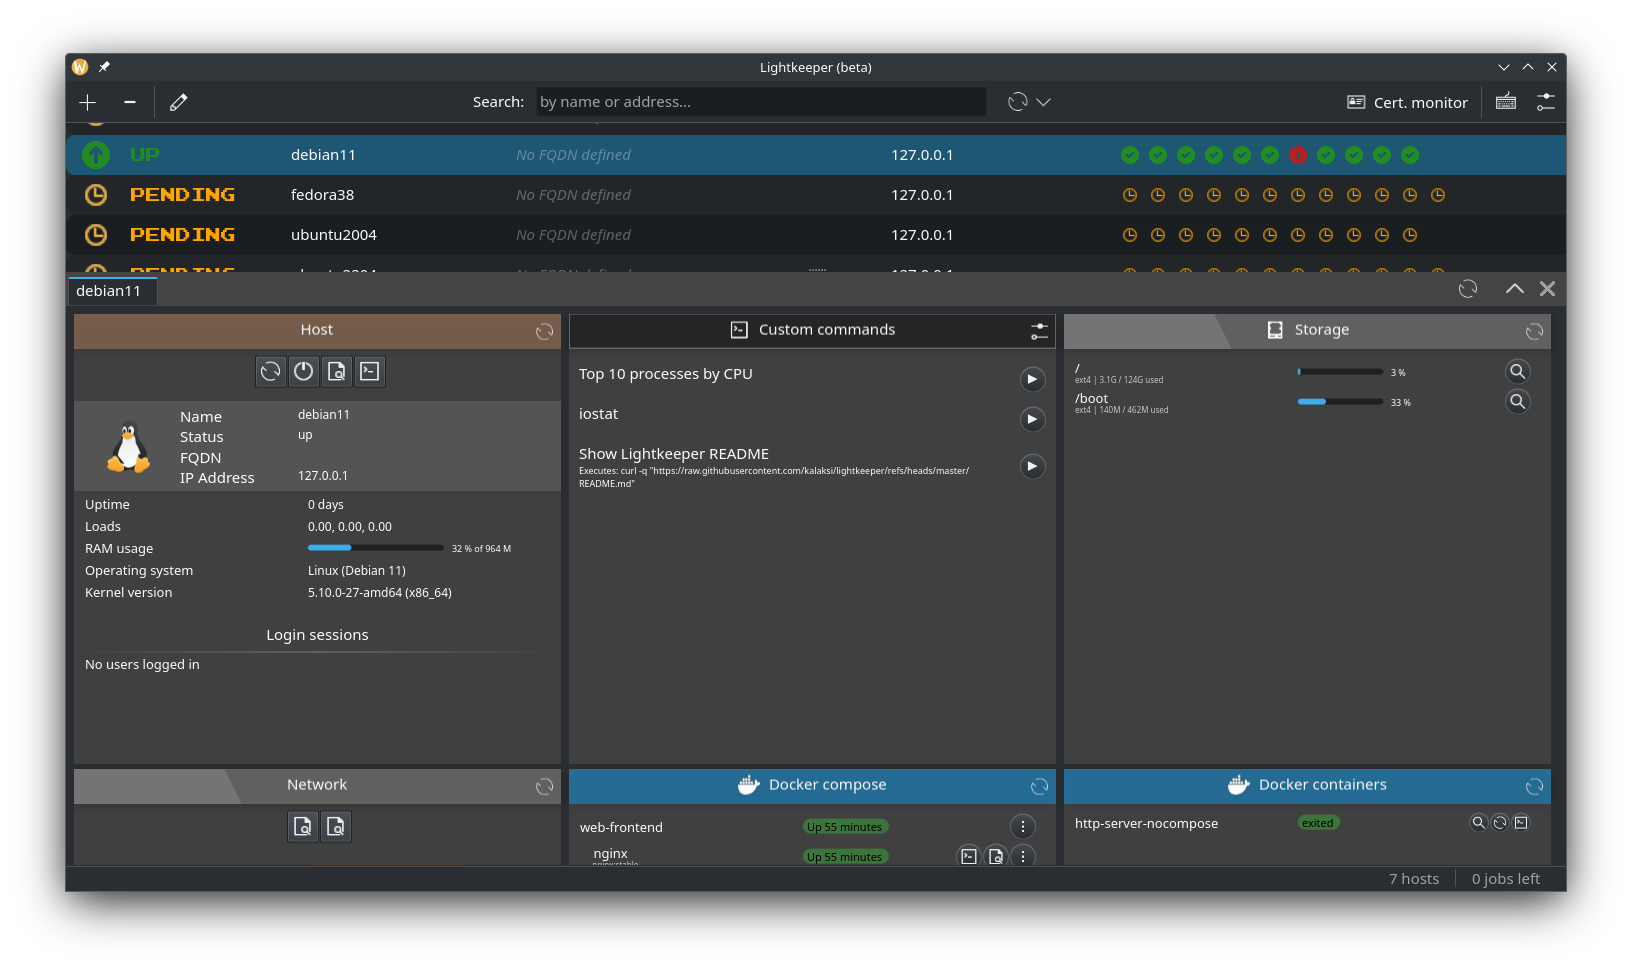Click Host panel refresh action button
This screenshot has height=969, width=1632.
tap(271, 372)
